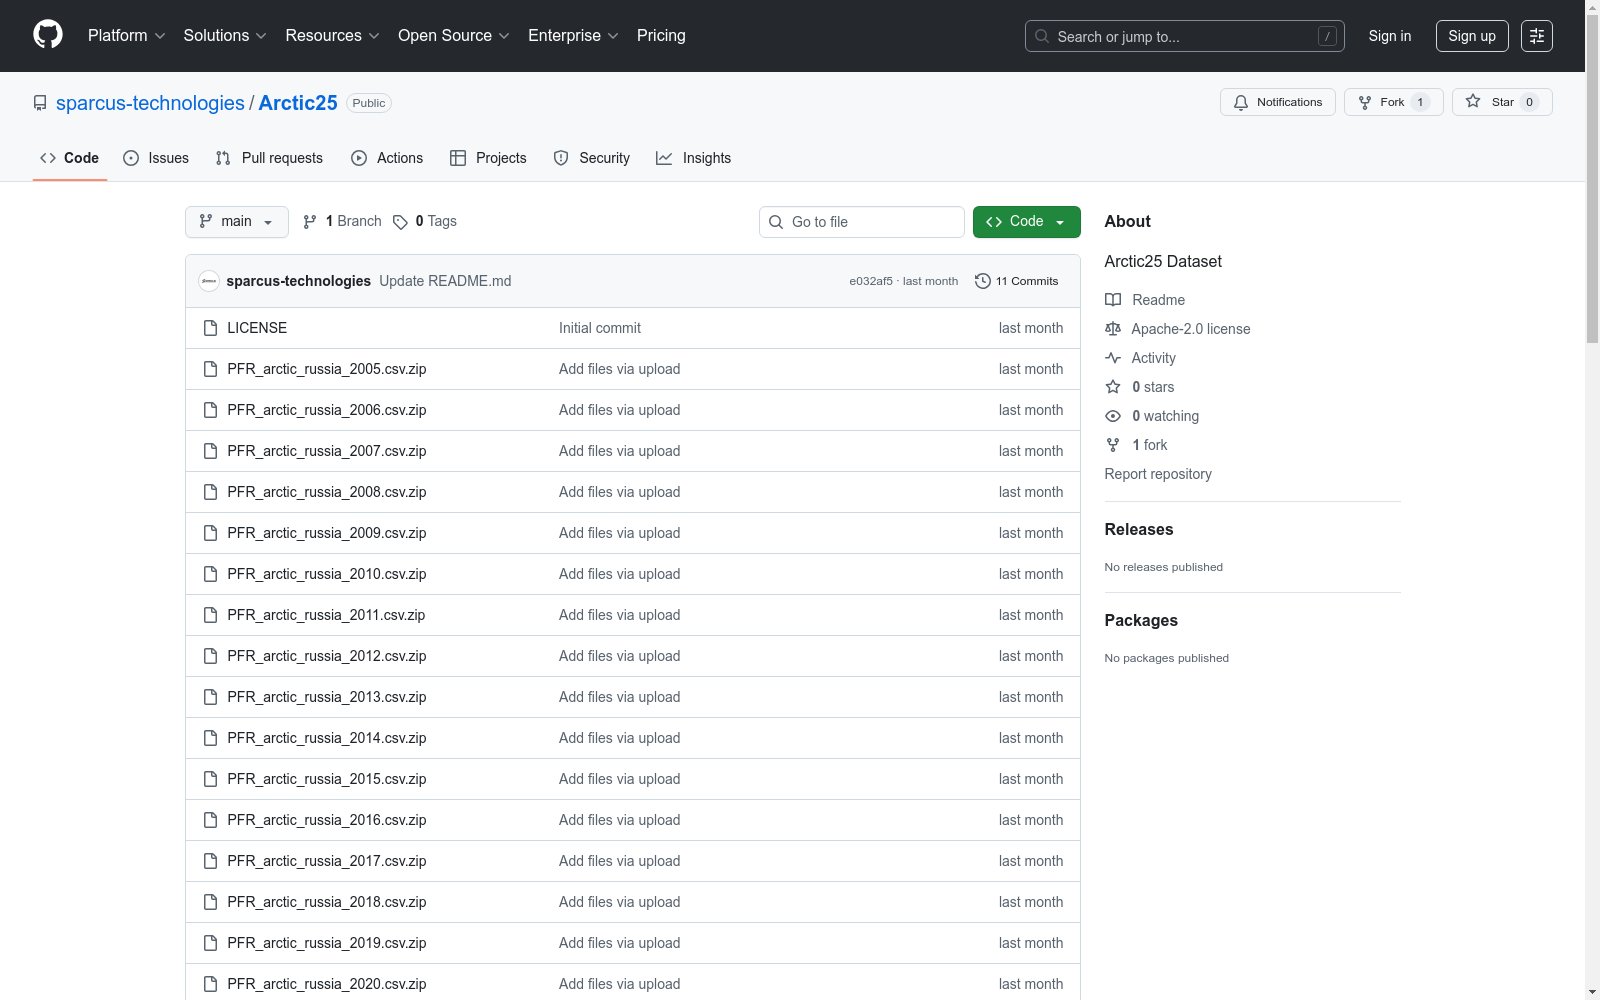Open PFR_arctic_russia_2014.csv.zip file

click(327, 738)
